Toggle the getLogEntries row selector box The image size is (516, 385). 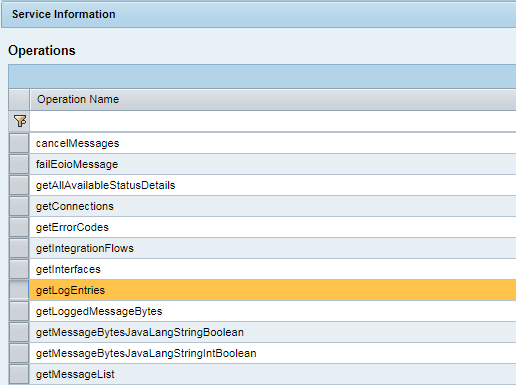click(19, 290)
